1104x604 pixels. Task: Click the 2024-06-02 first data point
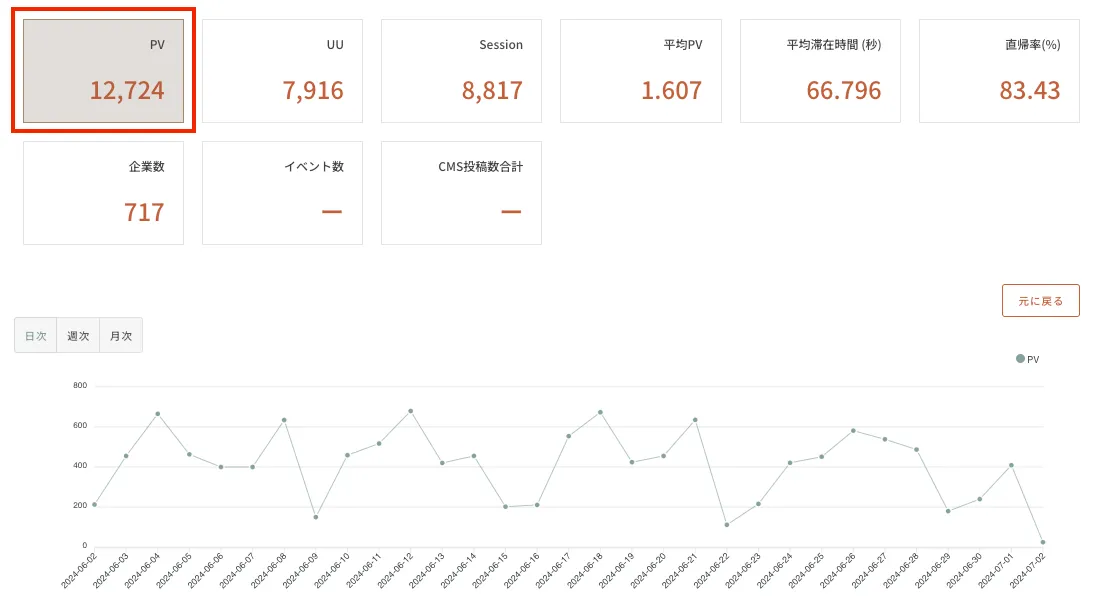94,504
